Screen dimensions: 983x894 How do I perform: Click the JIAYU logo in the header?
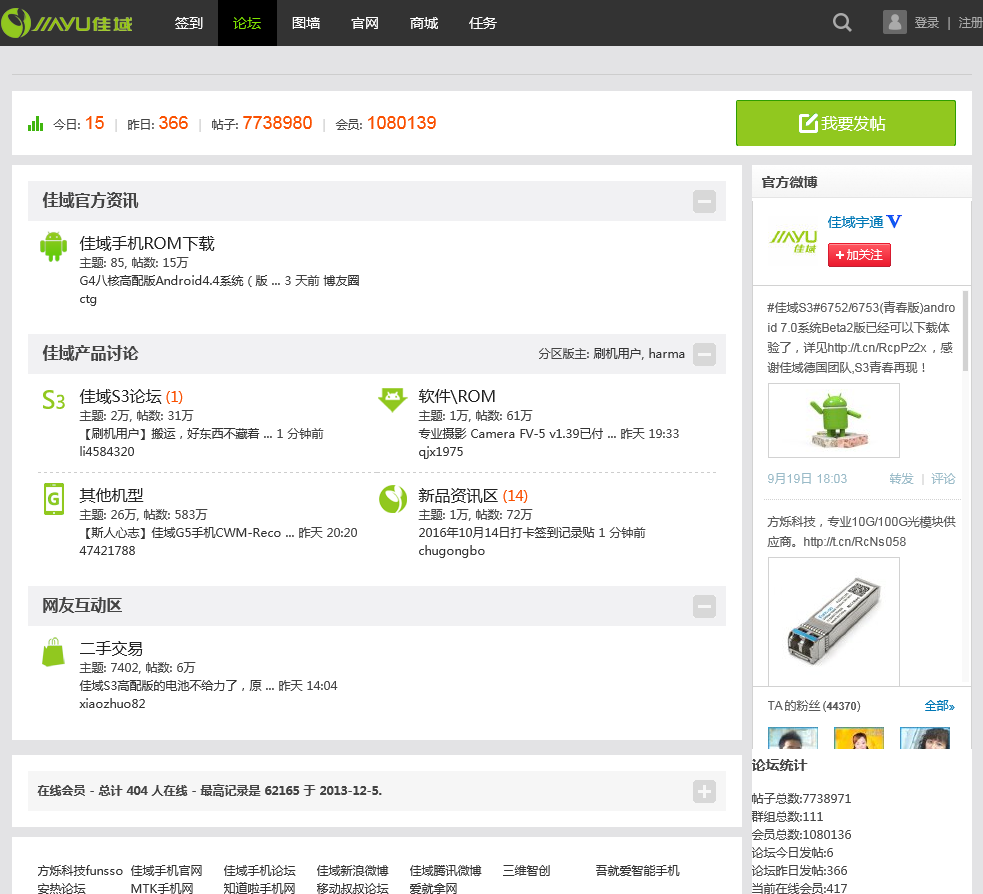(66, 23)
